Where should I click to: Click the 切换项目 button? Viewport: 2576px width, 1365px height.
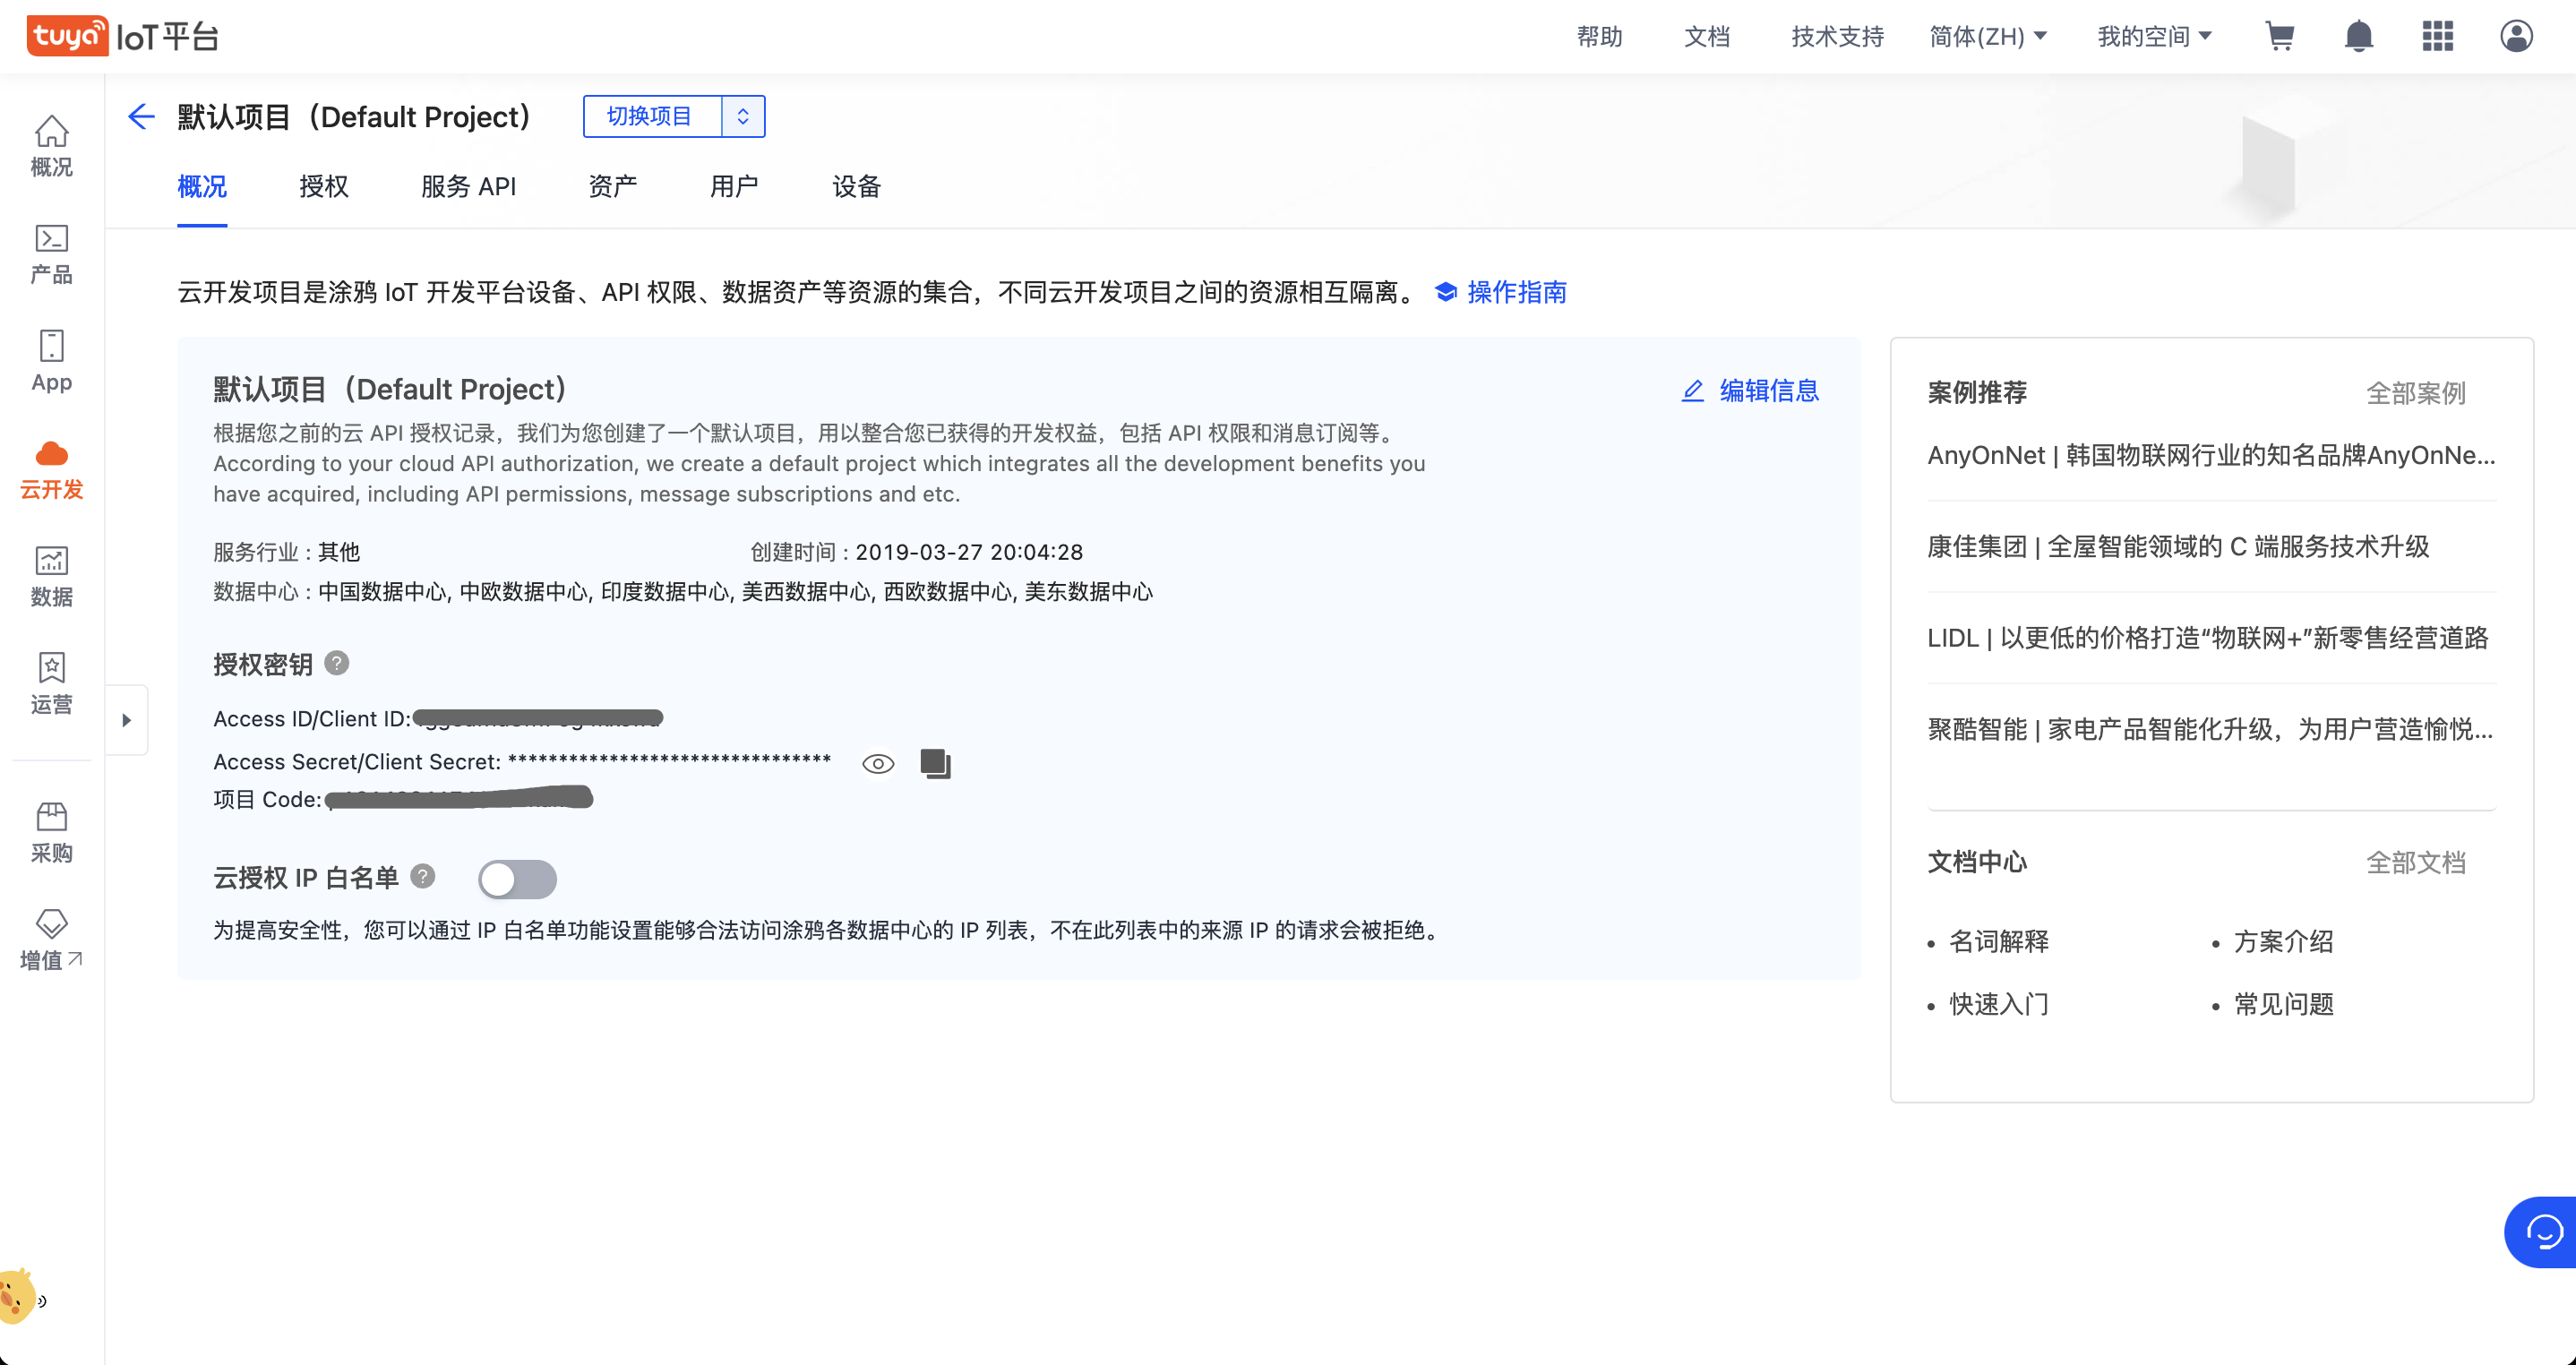652,116
